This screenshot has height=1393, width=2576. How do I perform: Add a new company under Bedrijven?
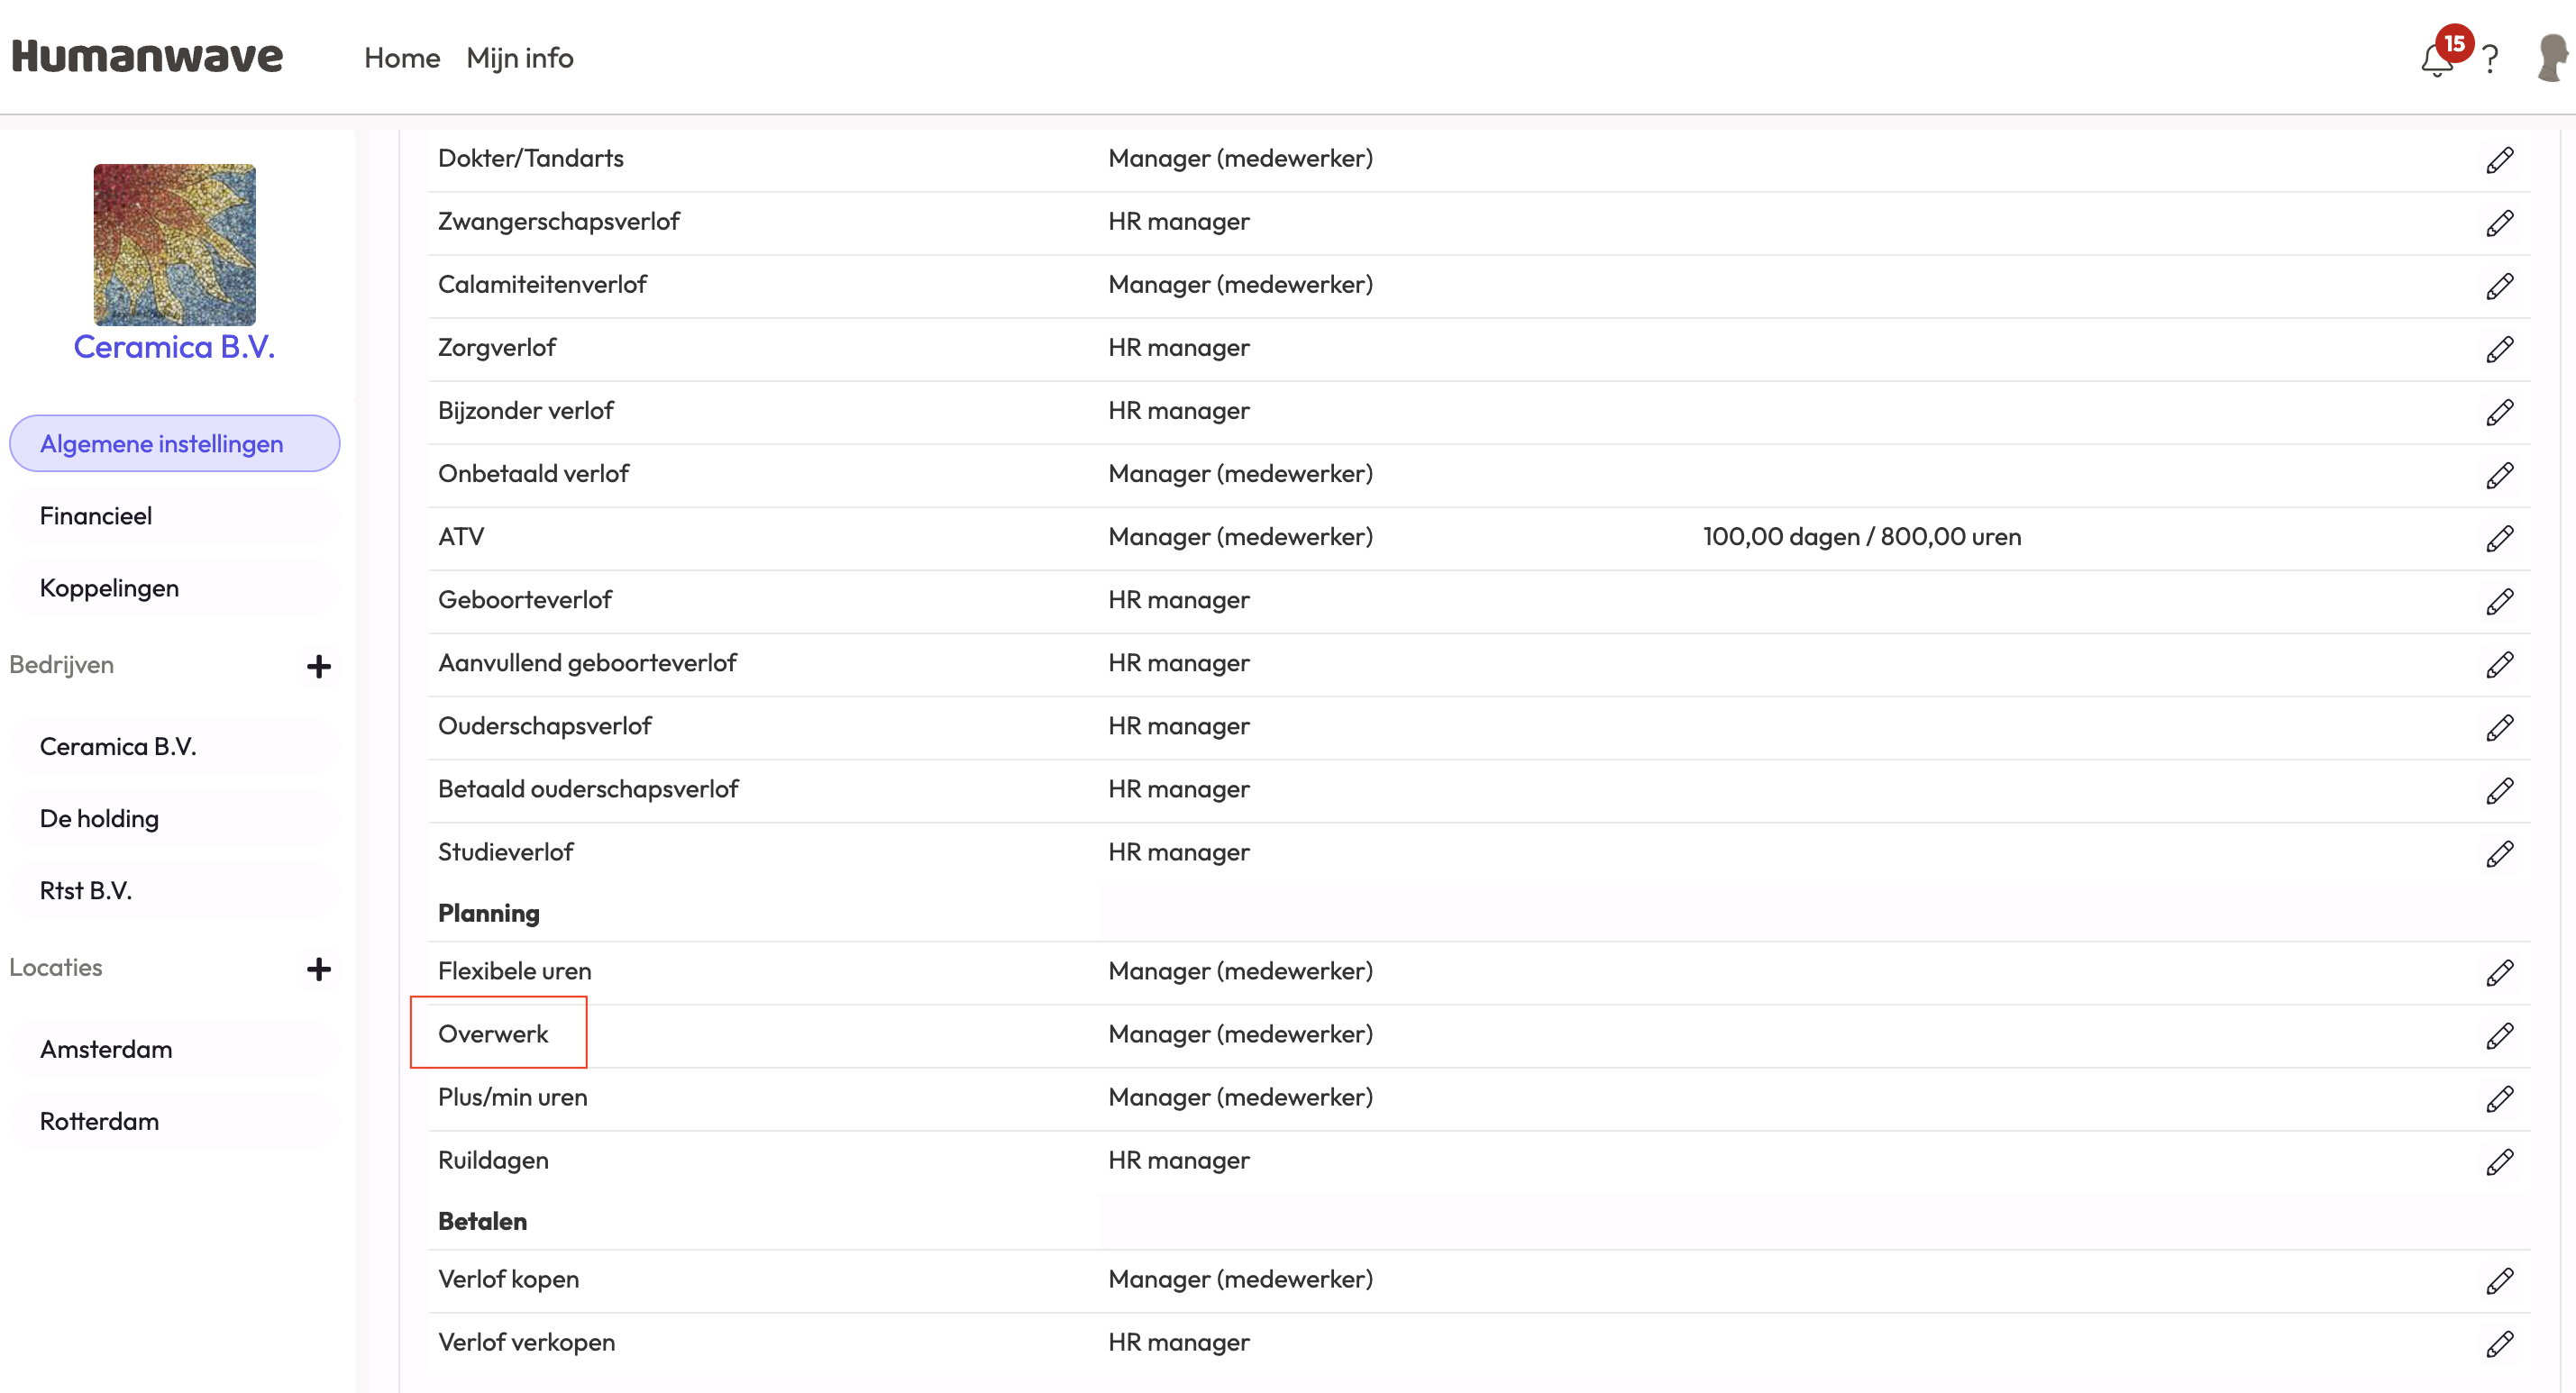[x=318, y=667]
